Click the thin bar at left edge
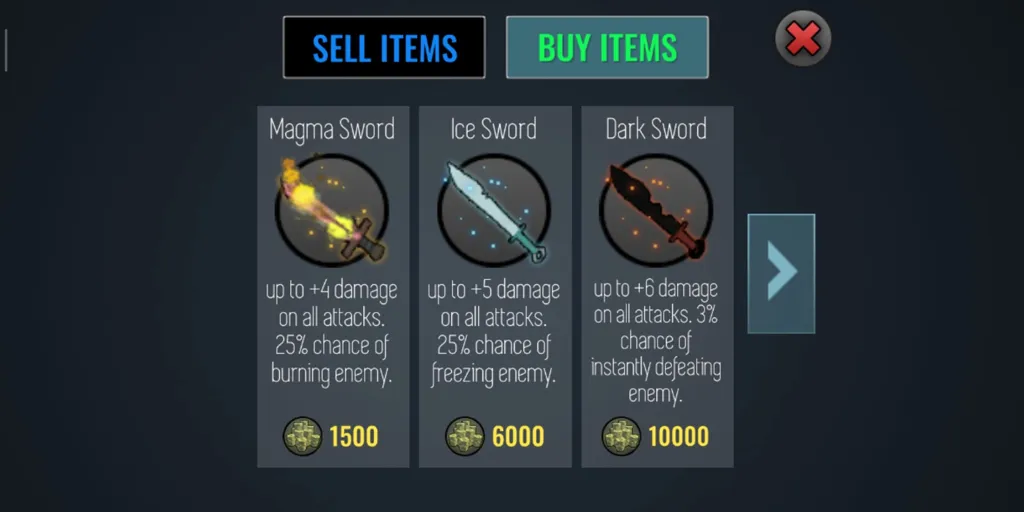 click(x=6, y=50)
